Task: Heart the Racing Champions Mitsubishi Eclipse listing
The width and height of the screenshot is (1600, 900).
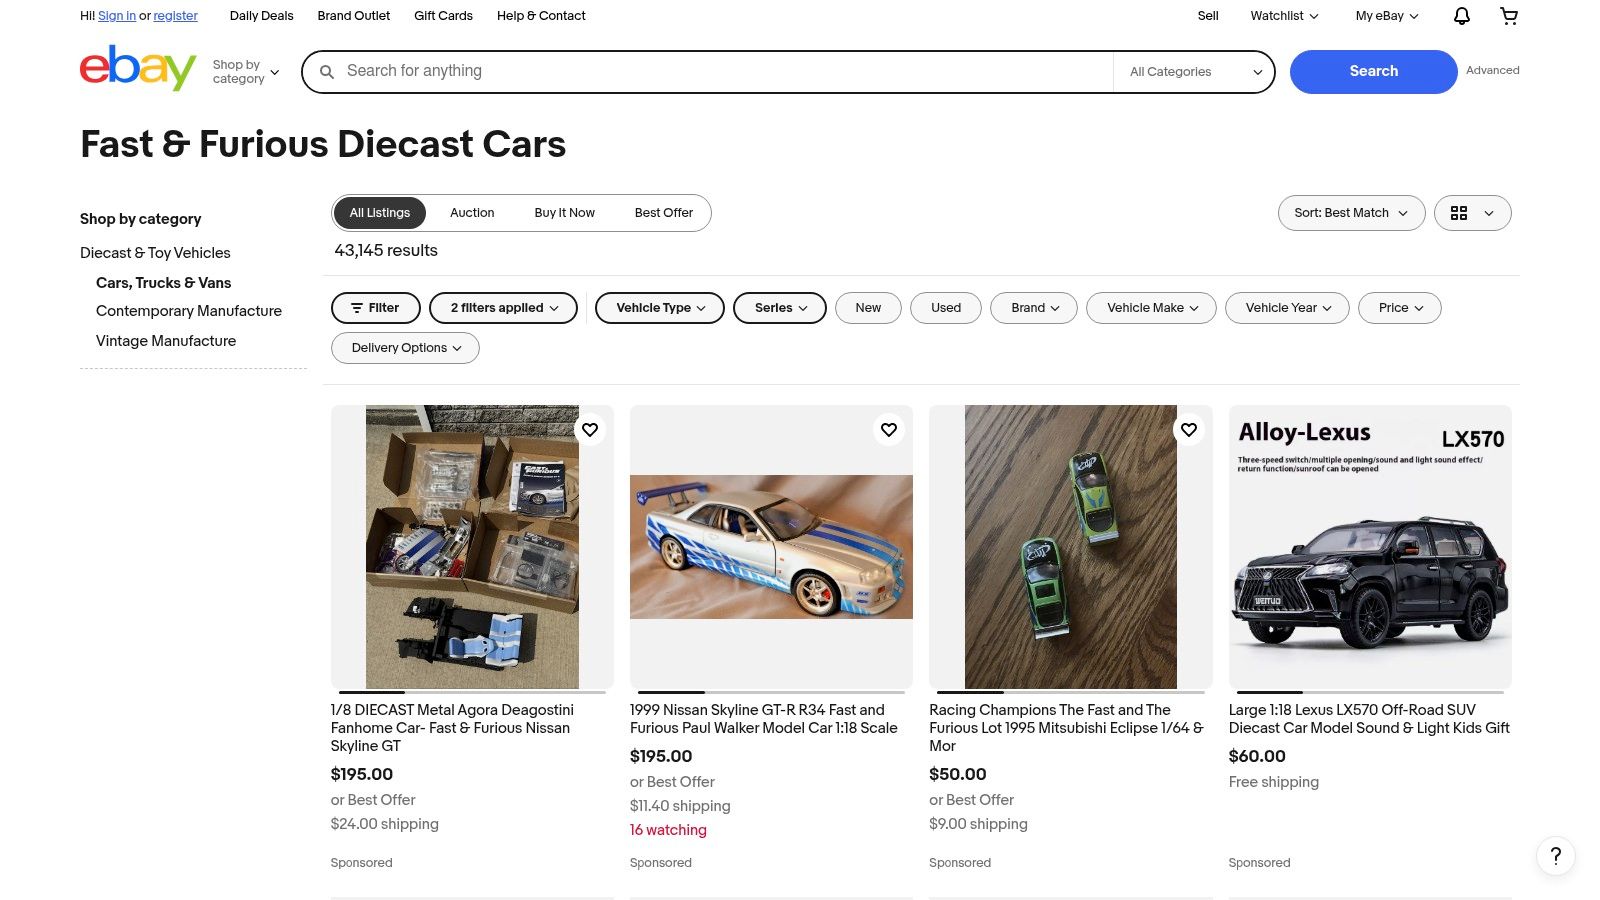Action: [1189, 430]
